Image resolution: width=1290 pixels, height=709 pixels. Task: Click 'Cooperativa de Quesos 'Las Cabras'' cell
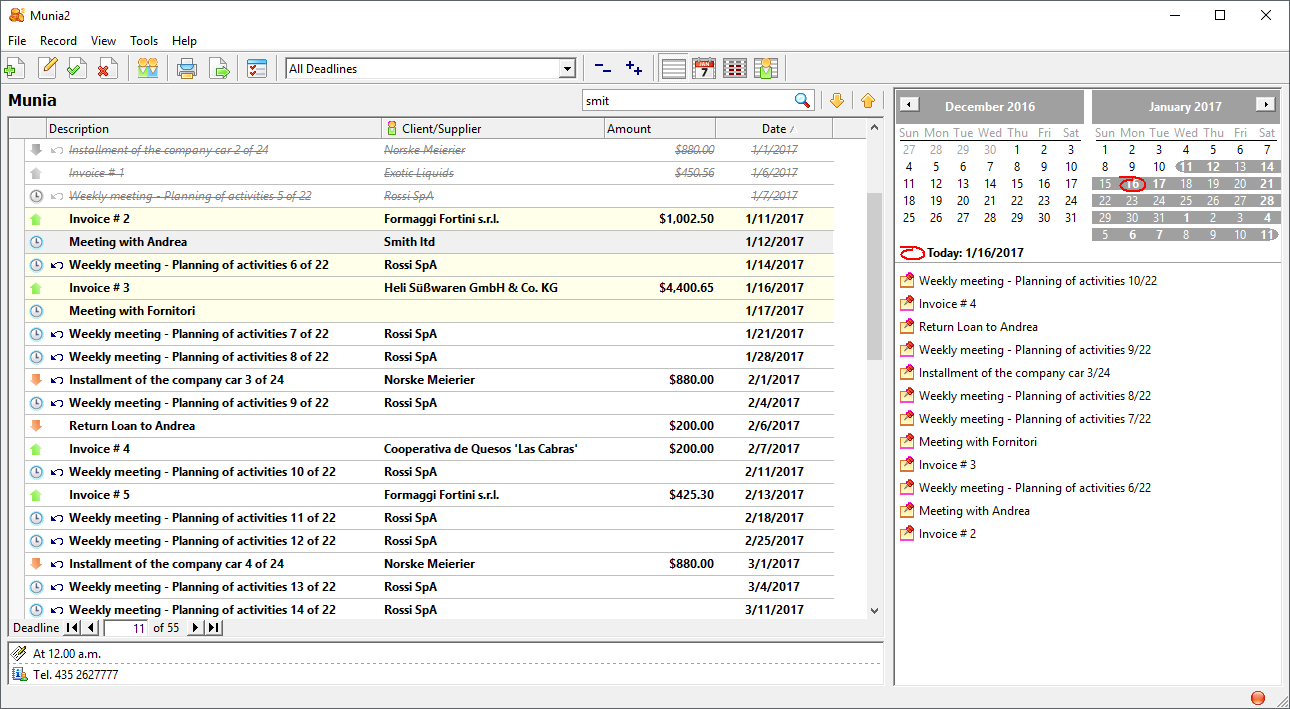[480, 449]
